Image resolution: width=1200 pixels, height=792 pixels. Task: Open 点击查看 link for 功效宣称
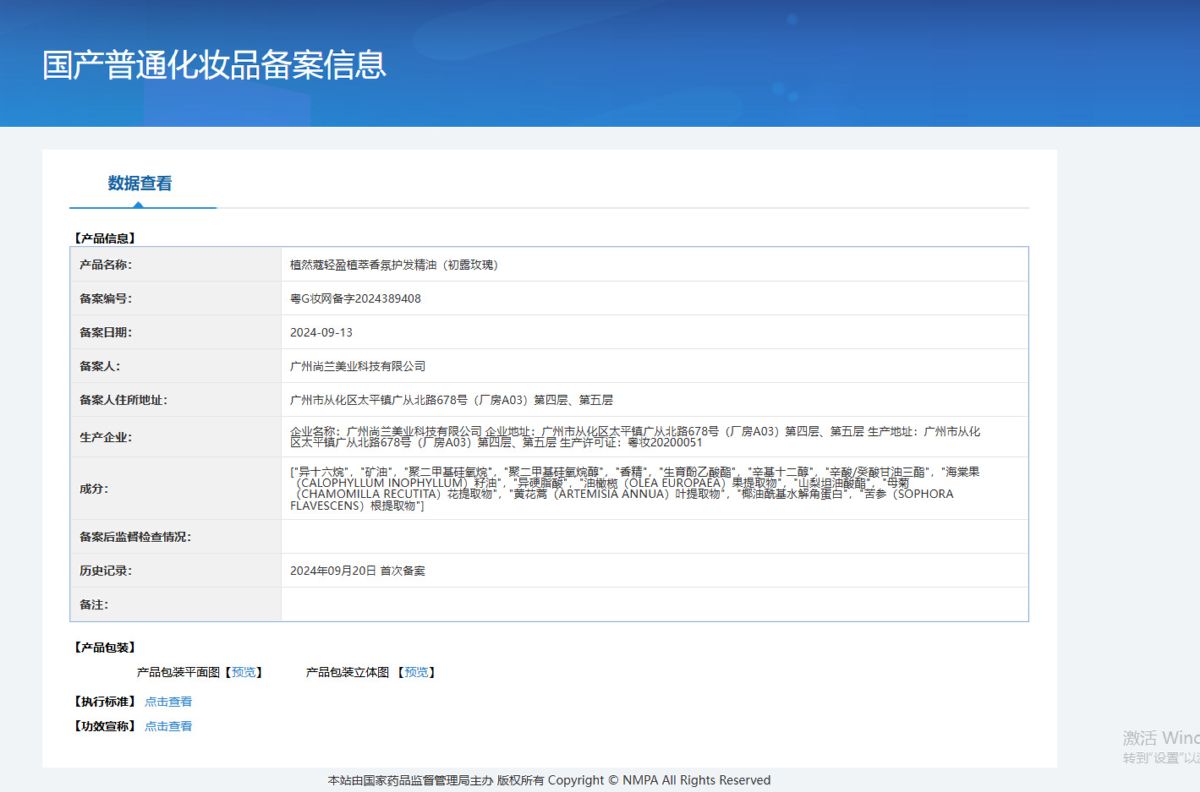click(x=168, y=727)
